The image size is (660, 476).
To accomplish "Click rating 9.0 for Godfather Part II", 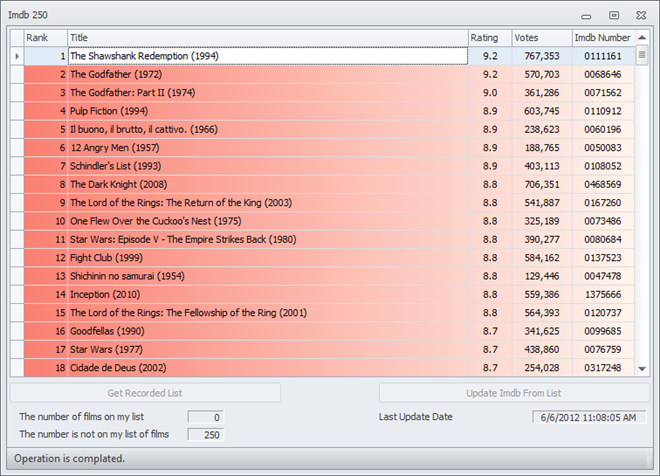I will (x=490, y=93).
